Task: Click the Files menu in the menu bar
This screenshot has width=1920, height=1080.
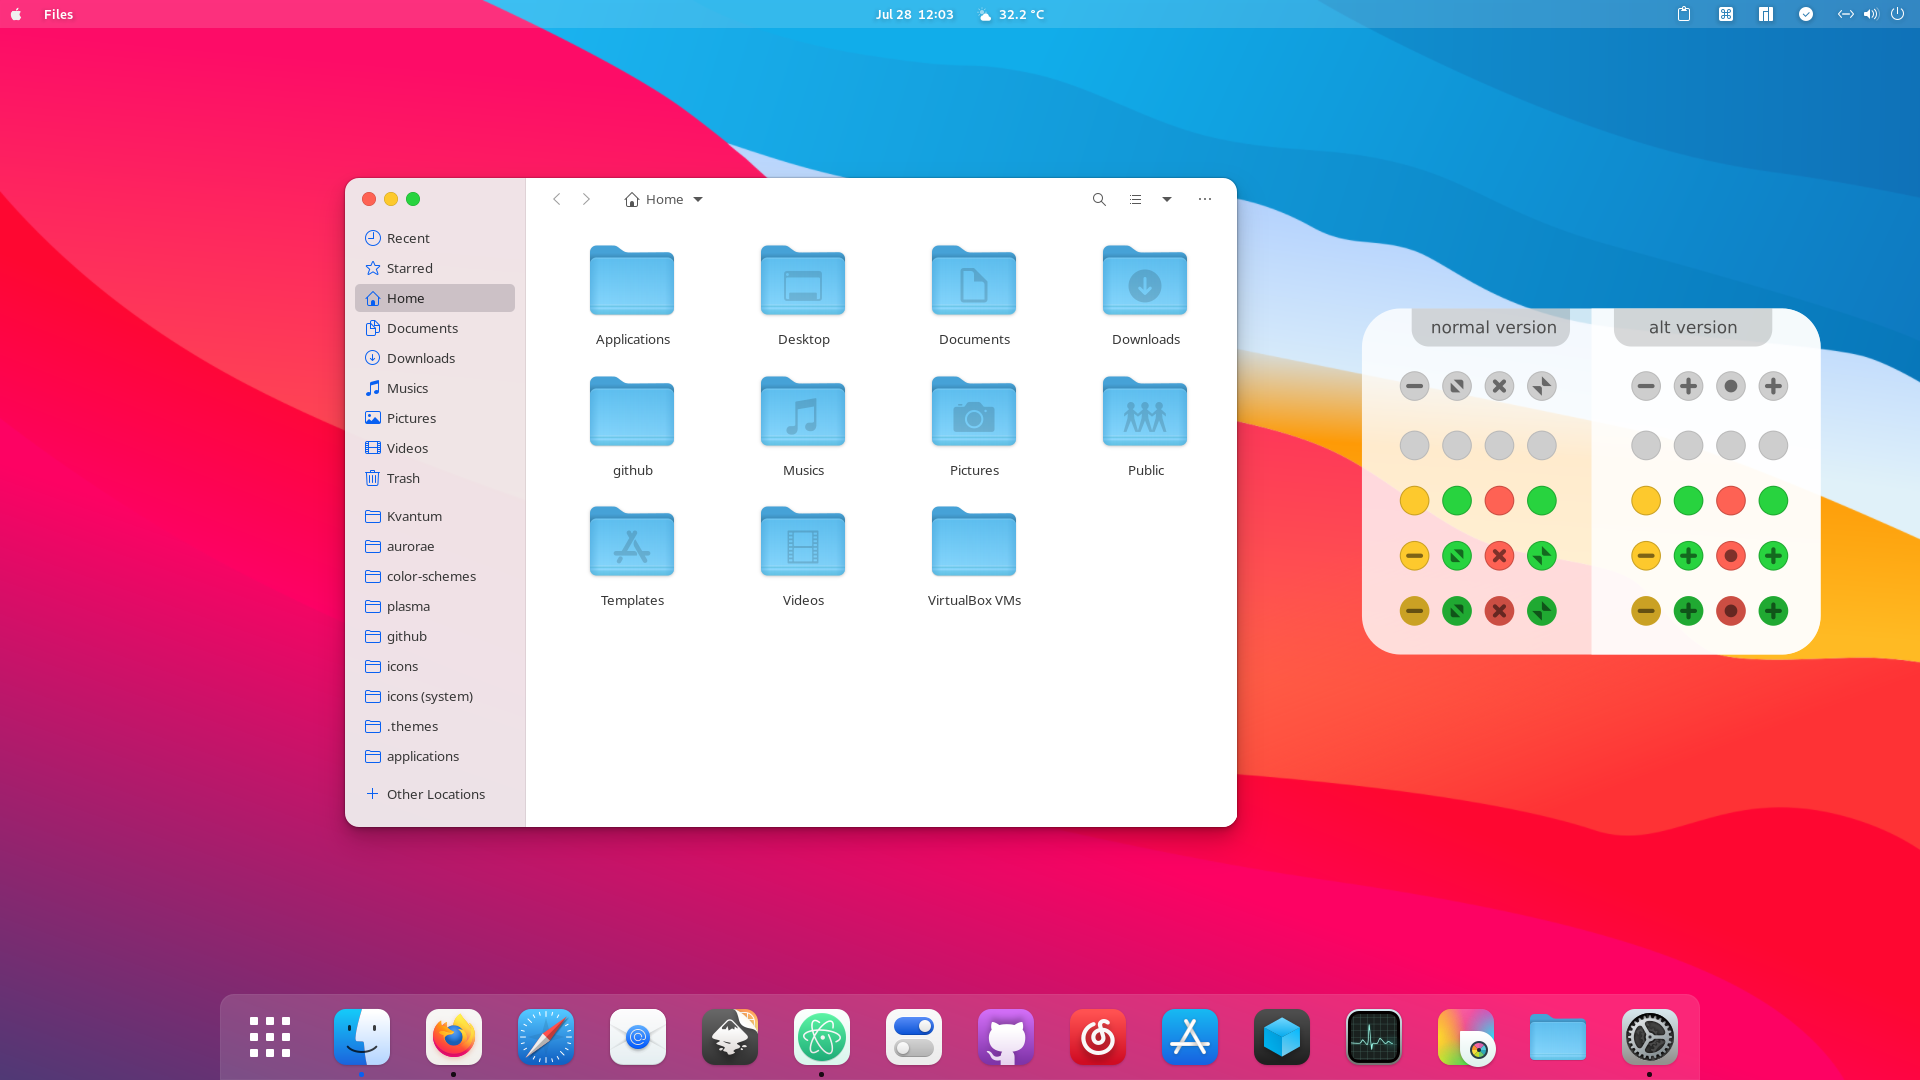Action: click(x=58, y=14)
